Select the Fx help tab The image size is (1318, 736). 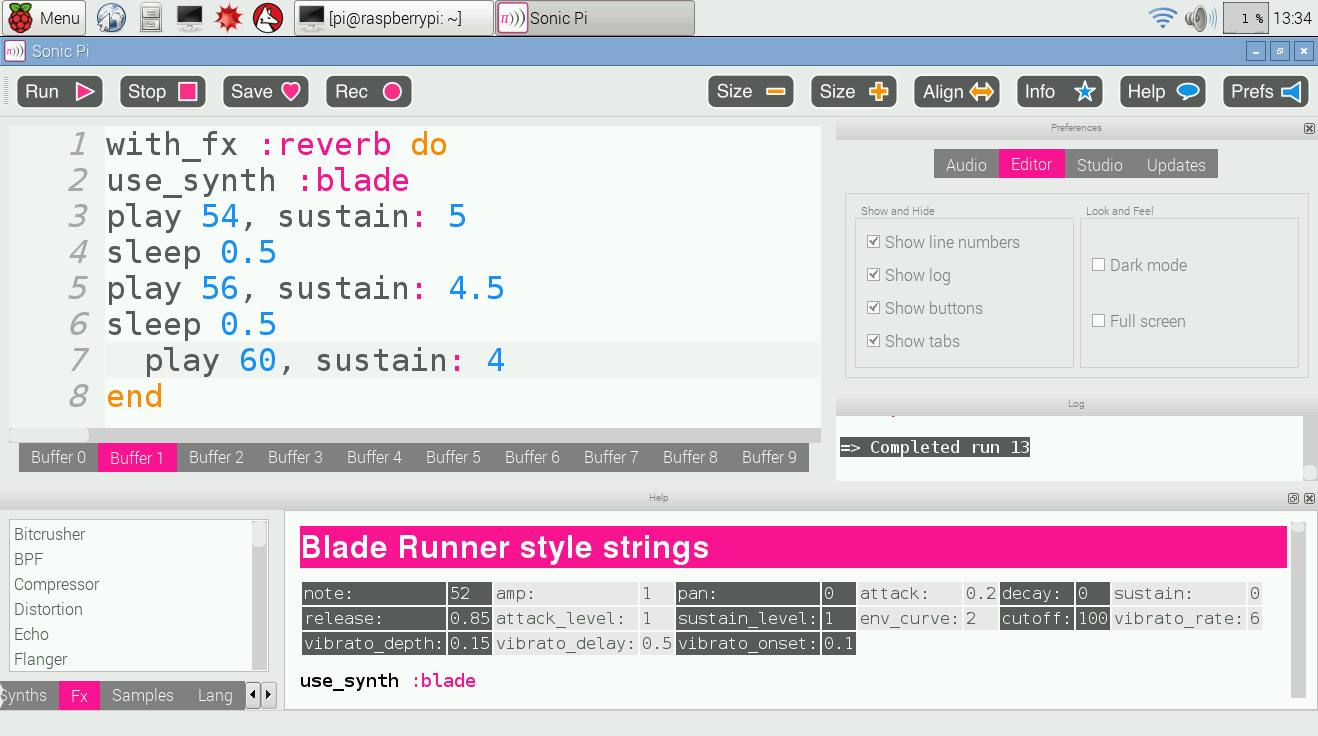click(x=79, y=695)
